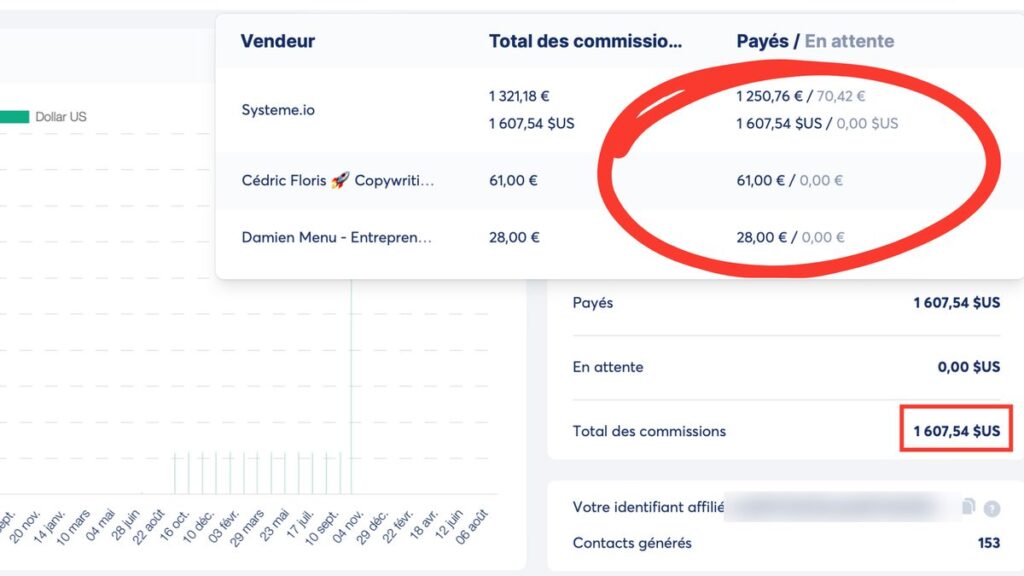This screenshot has height=576, width=1024.
Task: Click the 61,00 € / 0,00 € paid value
Action: (790, 180)
